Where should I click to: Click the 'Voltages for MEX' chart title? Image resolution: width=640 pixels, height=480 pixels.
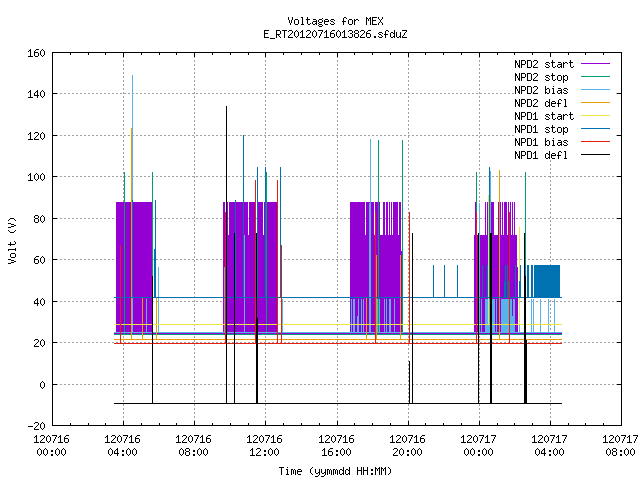335,21
